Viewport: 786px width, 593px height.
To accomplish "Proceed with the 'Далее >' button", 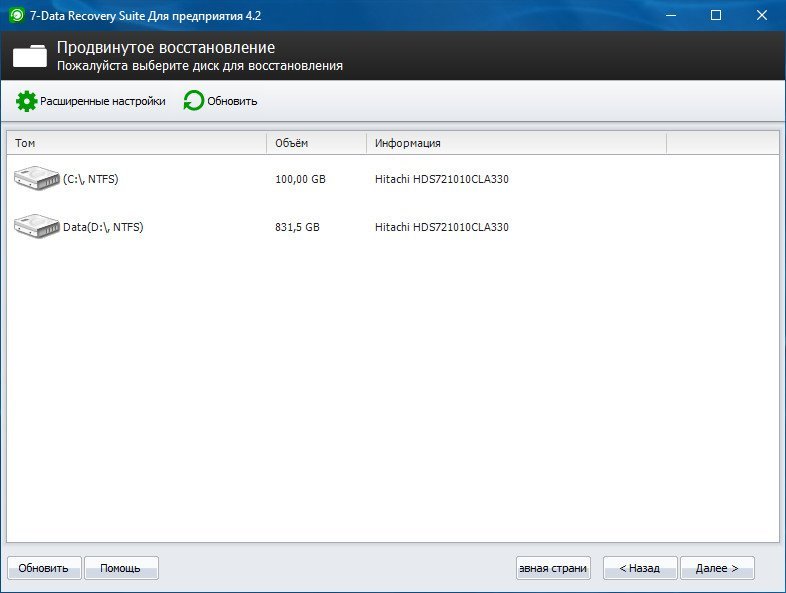I will click(x=717, y=568).
